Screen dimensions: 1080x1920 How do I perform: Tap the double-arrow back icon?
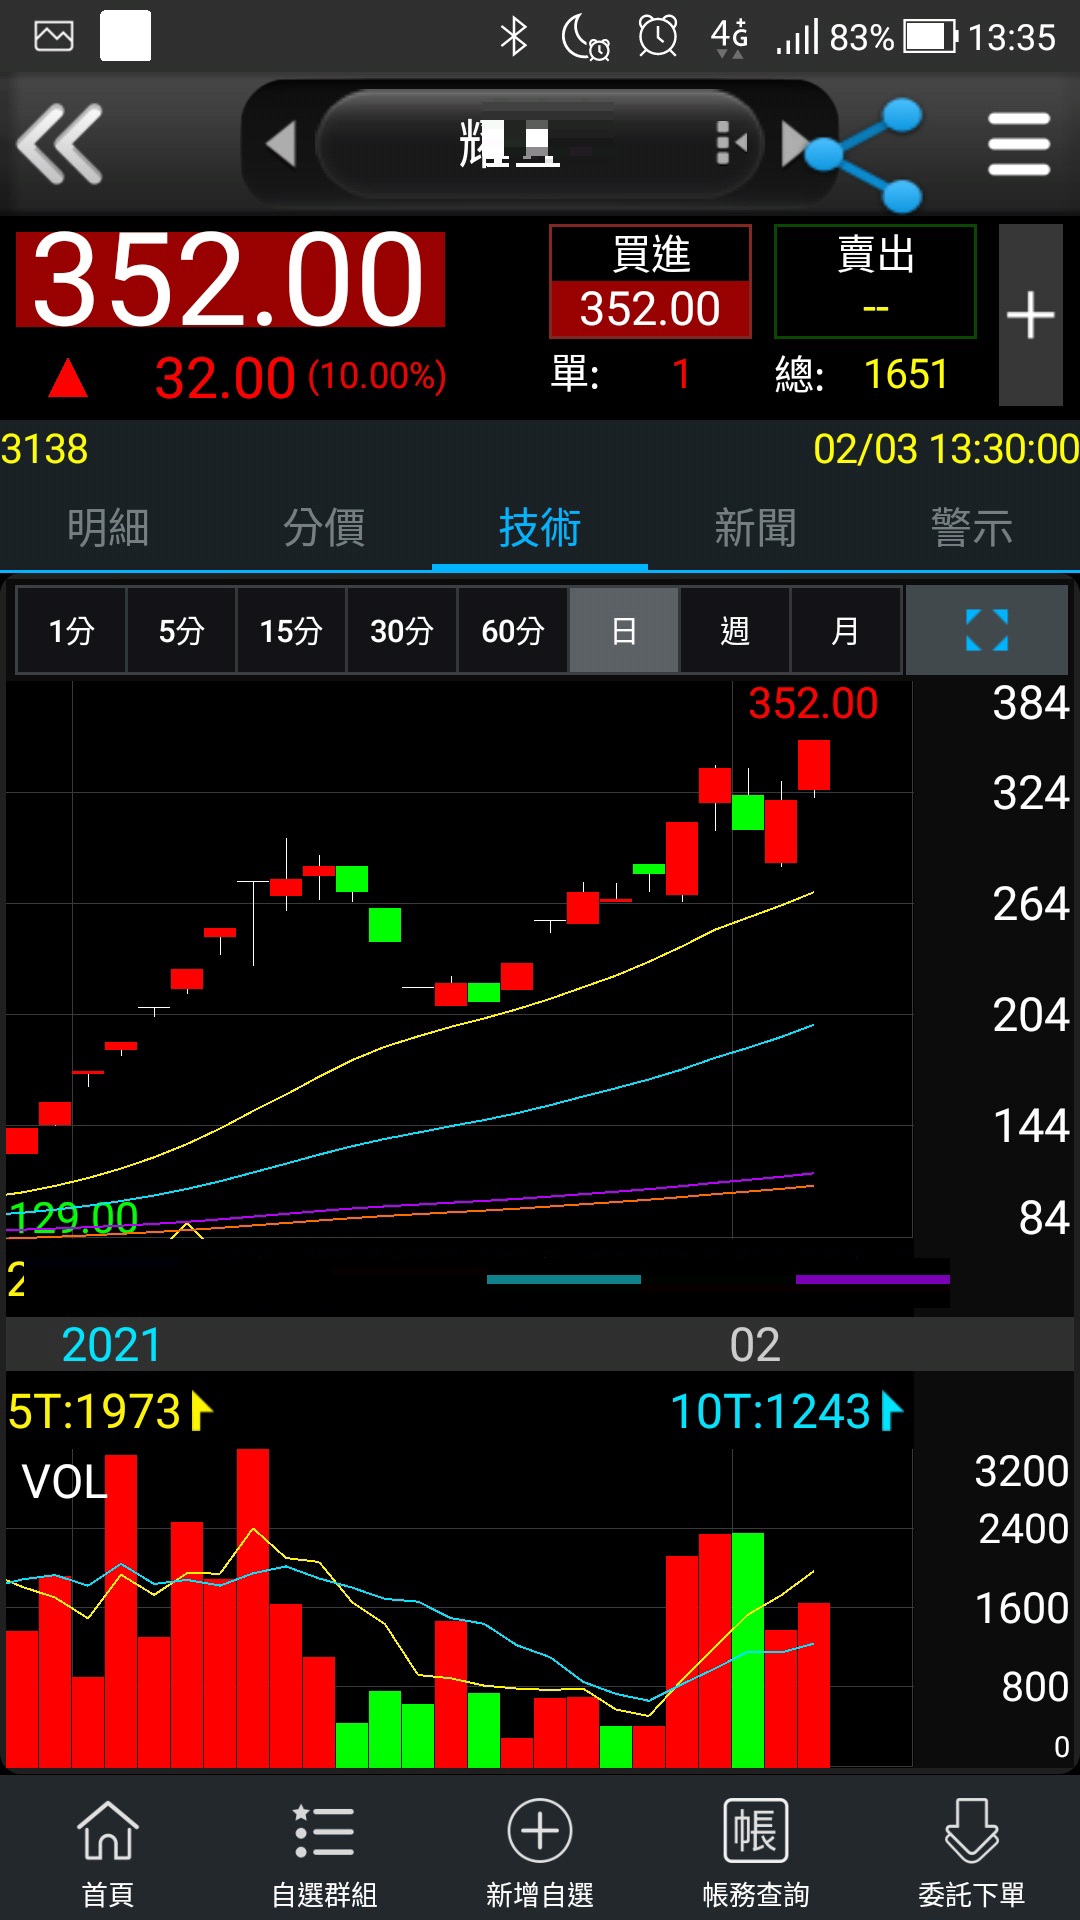click(60, 145)
